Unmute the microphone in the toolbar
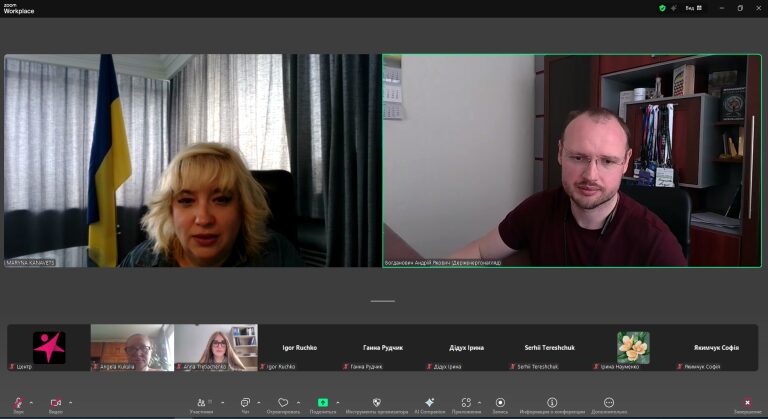This screenshot has width=768, height=419. (x=18, y=402)
